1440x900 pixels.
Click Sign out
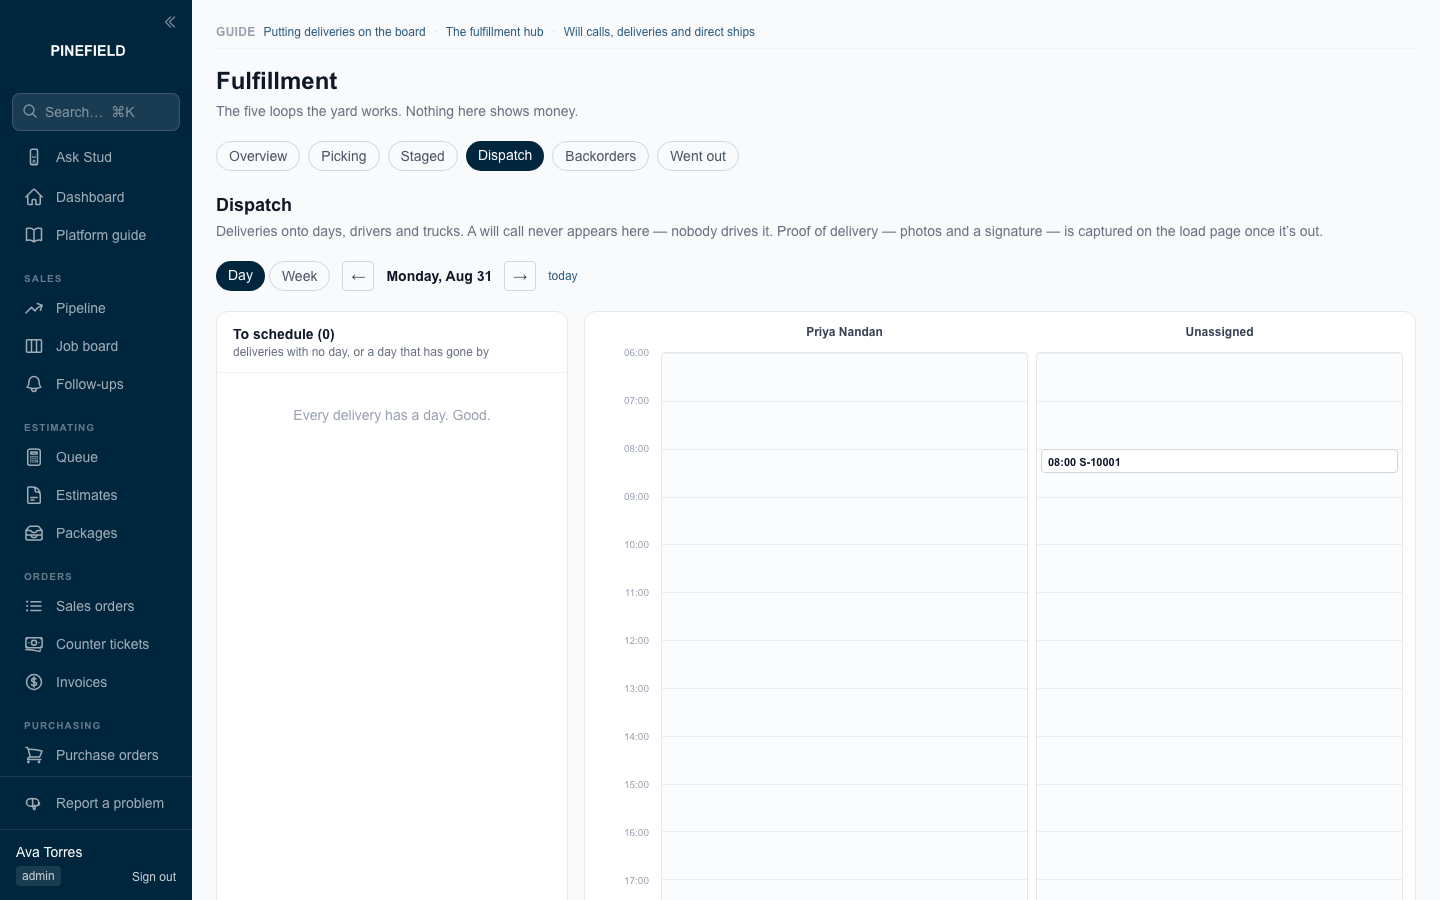[x=154, y=877]
